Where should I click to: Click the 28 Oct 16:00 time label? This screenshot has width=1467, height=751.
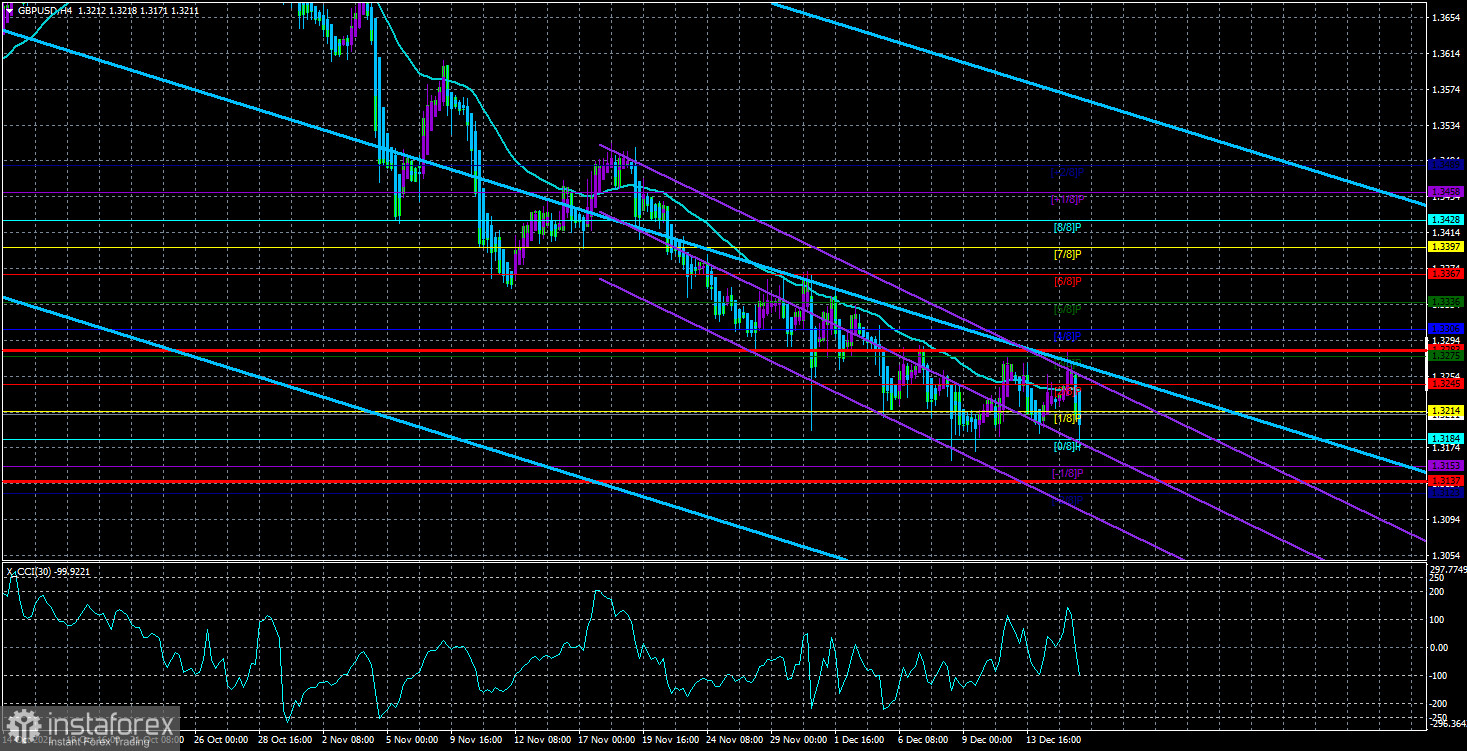click(x=285, y=741)
